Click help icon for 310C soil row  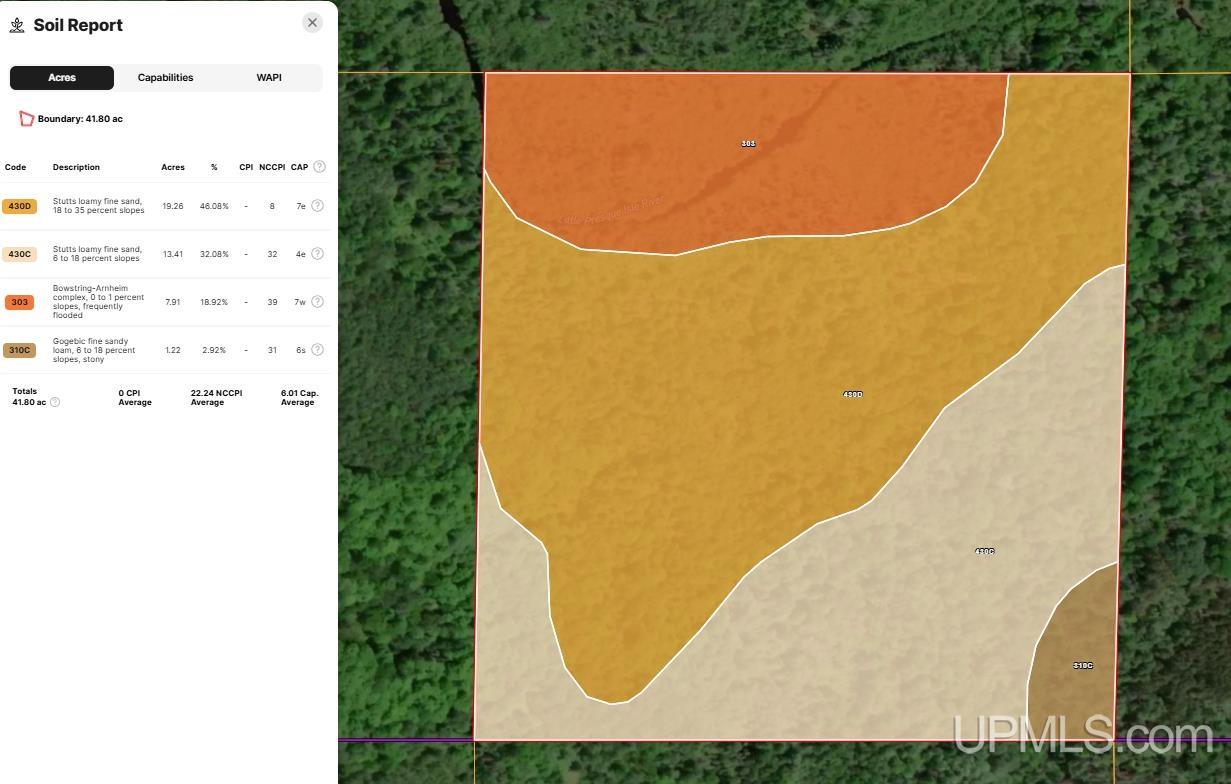(x=317, y=350)
